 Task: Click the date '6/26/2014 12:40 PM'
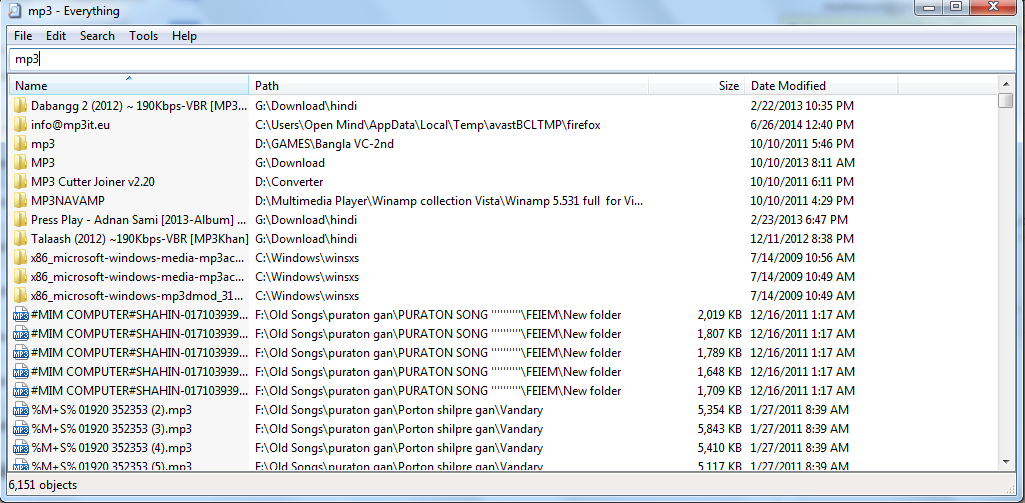[x=802, y=124]
